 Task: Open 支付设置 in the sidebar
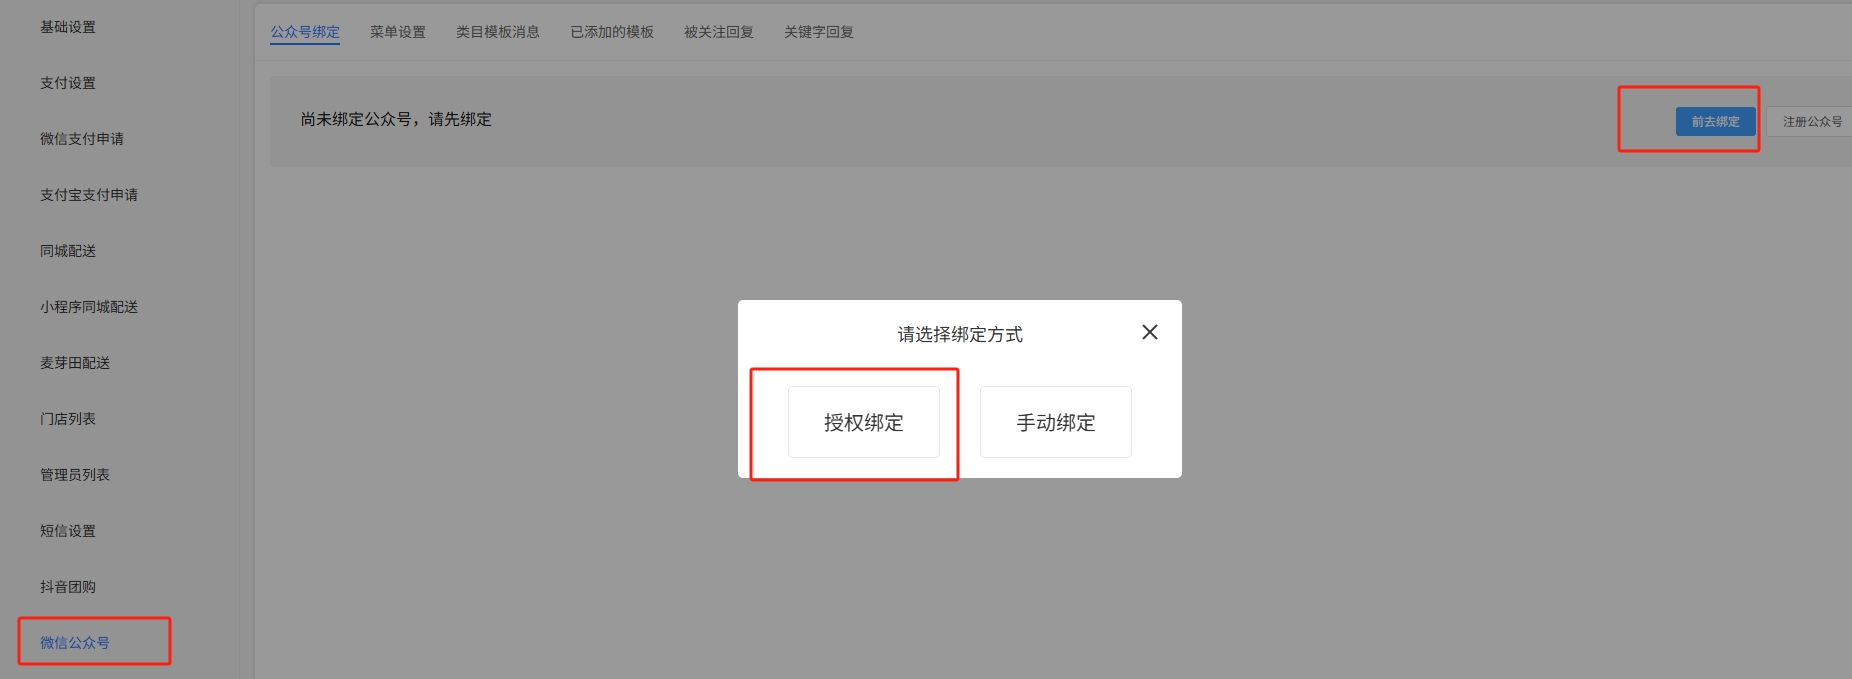point(68,83)
